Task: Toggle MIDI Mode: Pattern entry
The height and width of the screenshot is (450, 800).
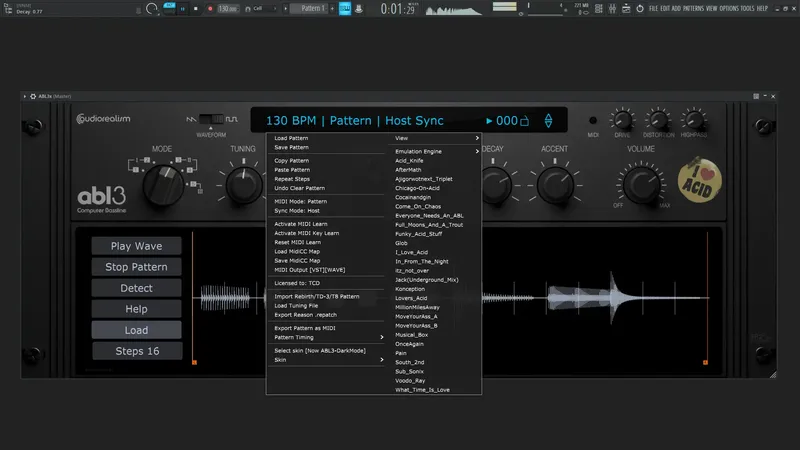Action: 300,201
